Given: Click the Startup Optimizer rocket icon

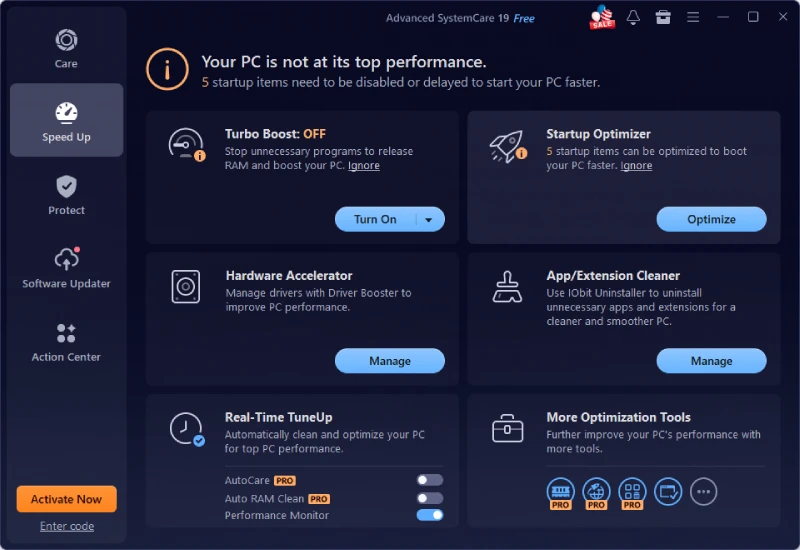Looking at the screenshot, I should 508,146.
